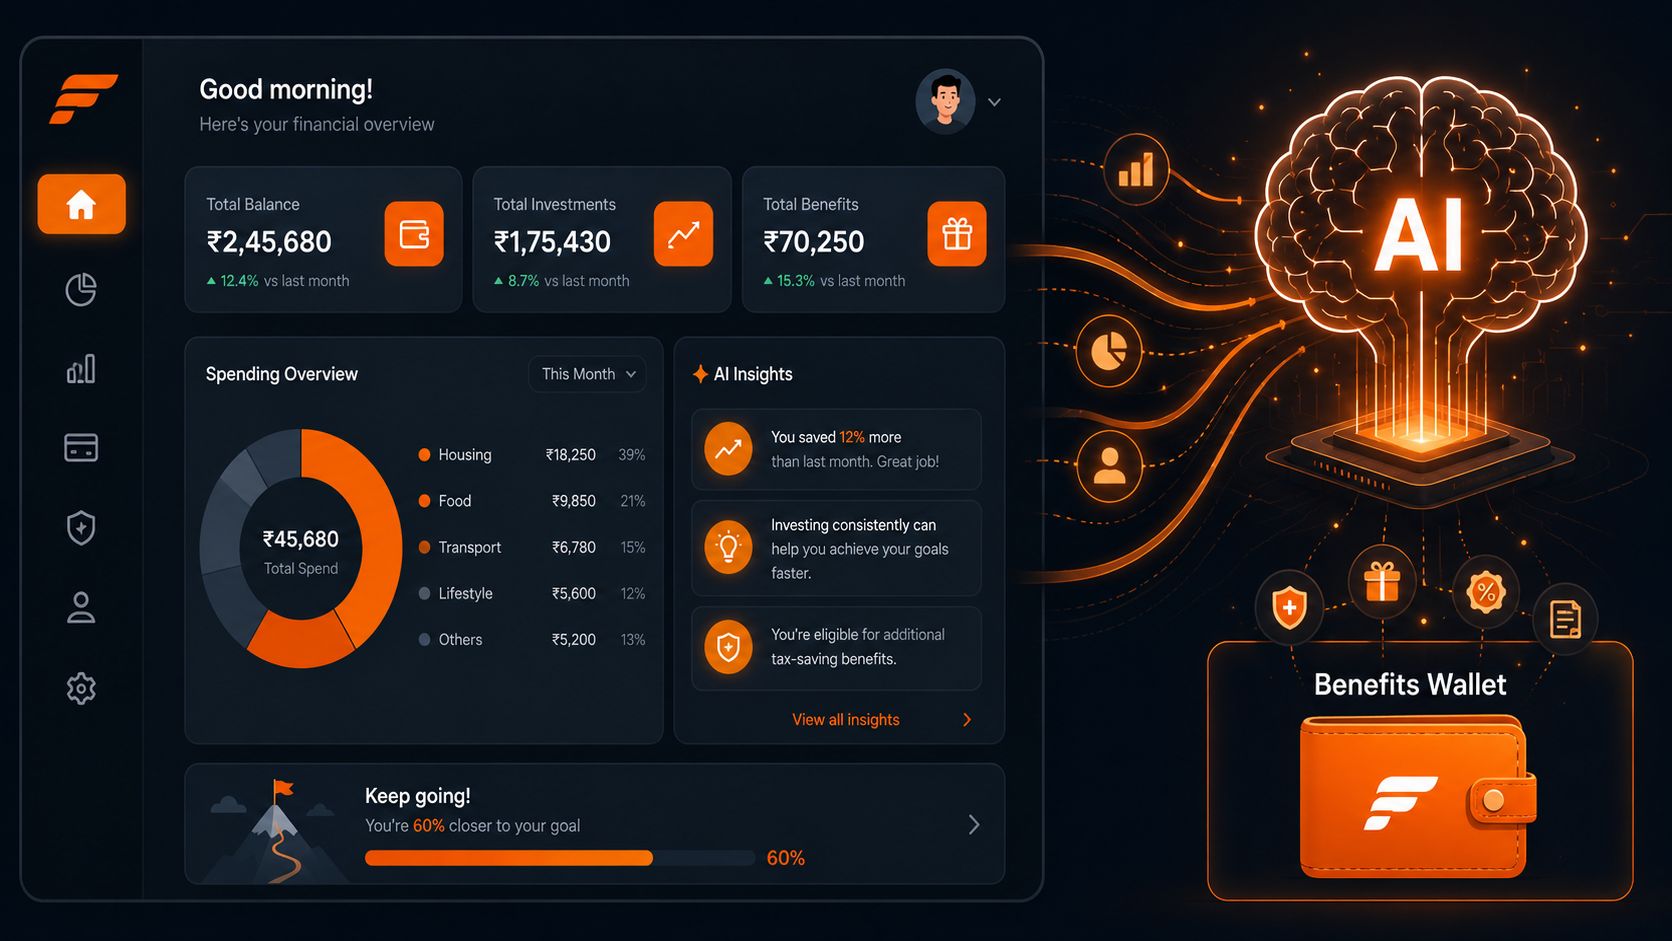Open the cards section in sidebar
The width and height of the screenshot is (1672, 941).
click(x=81, y=447)
